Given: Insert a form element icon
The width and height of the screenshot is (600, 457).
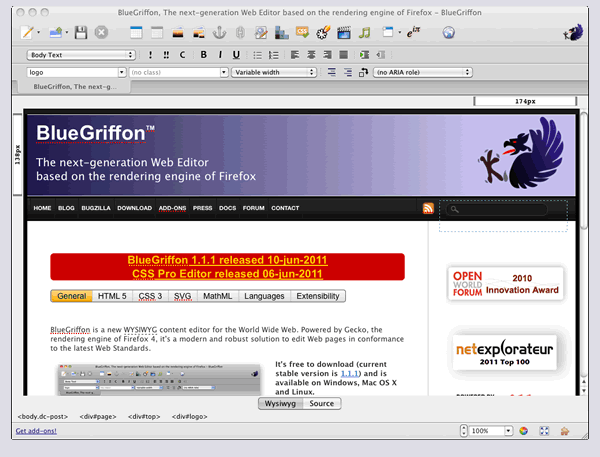Looking at the screenshot, I should 388,32.
